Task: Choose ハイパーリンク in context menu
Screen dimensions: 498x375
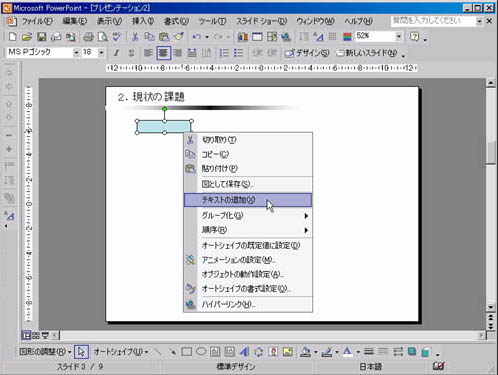Action: click(248, 304)
